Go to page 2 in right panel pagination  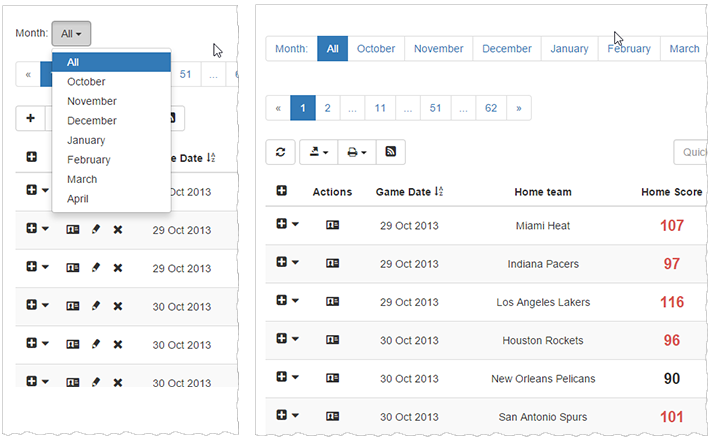(327, 108)
